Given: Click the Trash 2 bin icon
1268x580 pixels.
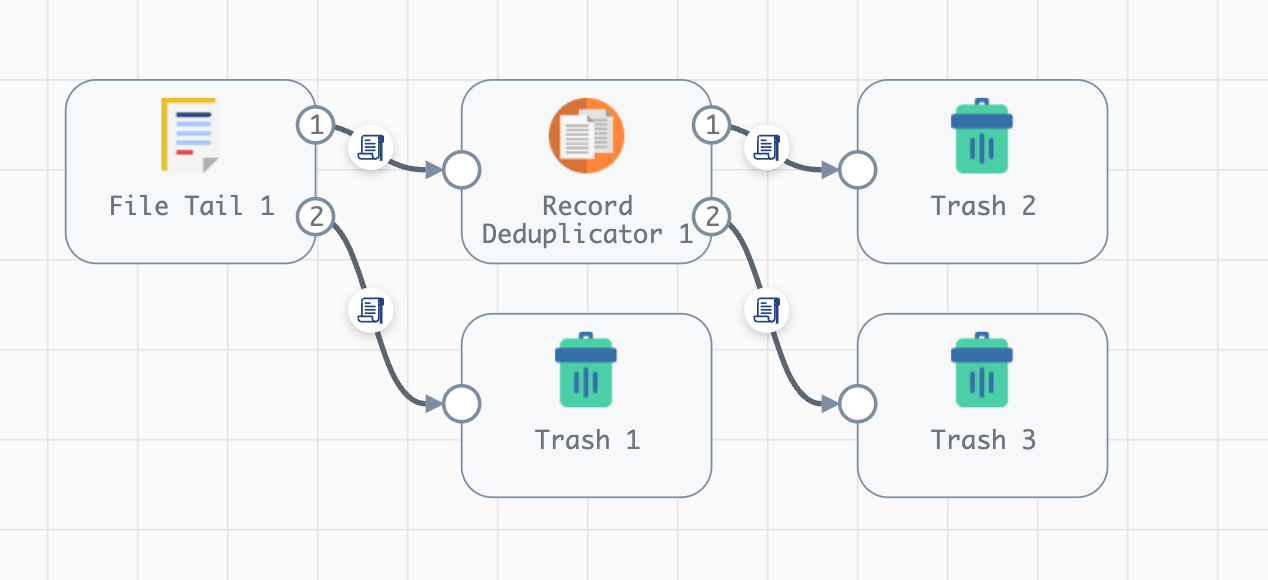Looking at the screenshot, I should coord(982,136).
